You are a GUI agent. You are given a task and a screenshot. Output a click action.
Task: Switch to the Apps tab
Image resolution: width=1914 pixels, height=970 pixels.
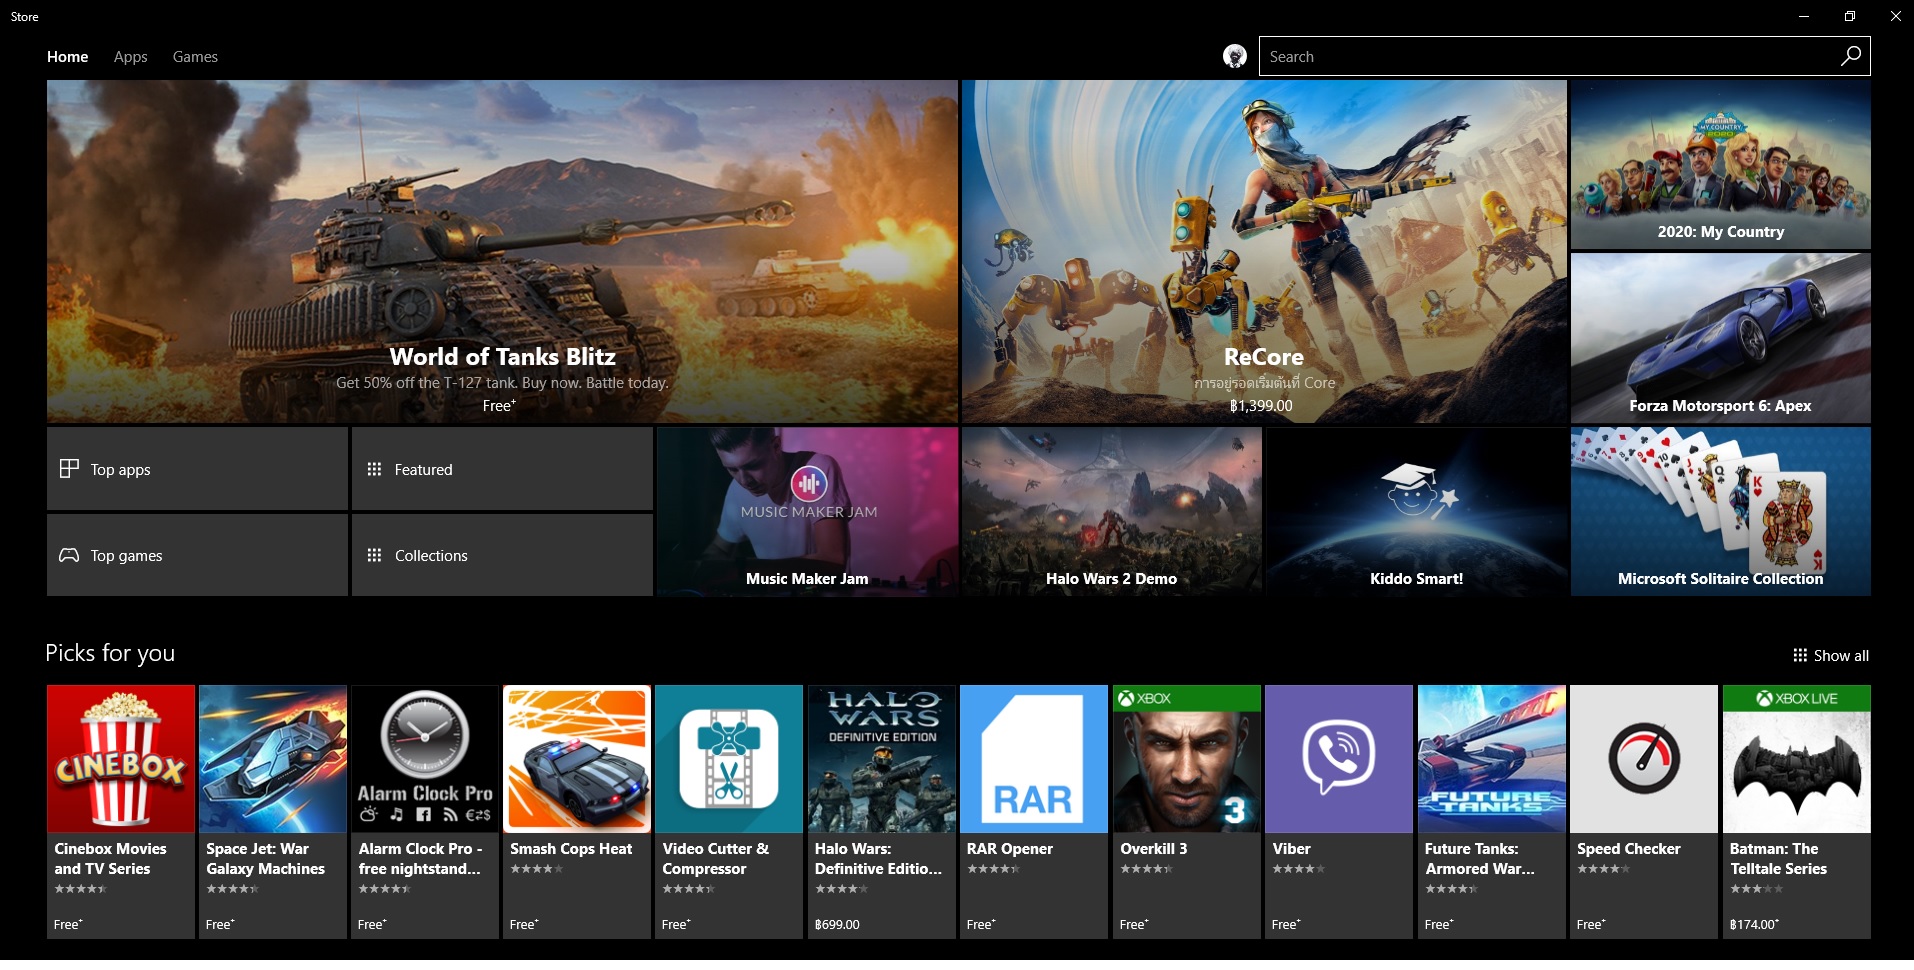pos(130,57)
